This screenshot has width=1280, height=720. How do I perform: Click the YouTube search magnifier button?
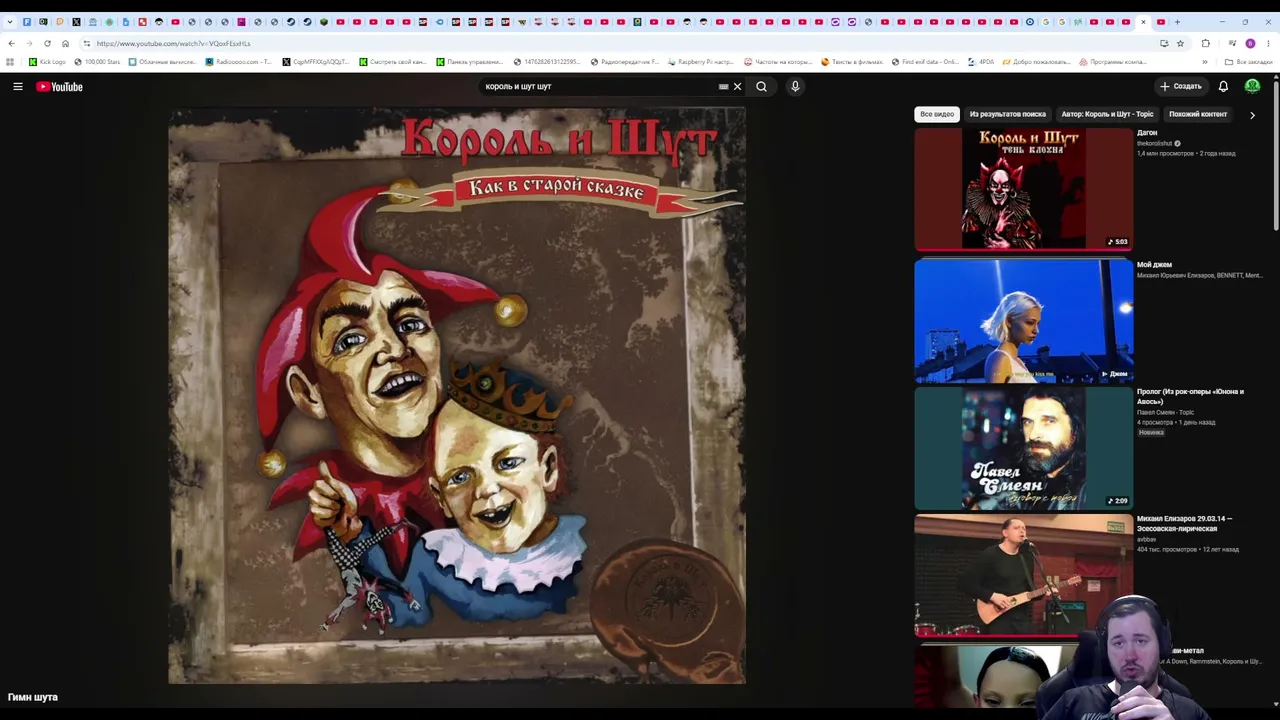762,87
